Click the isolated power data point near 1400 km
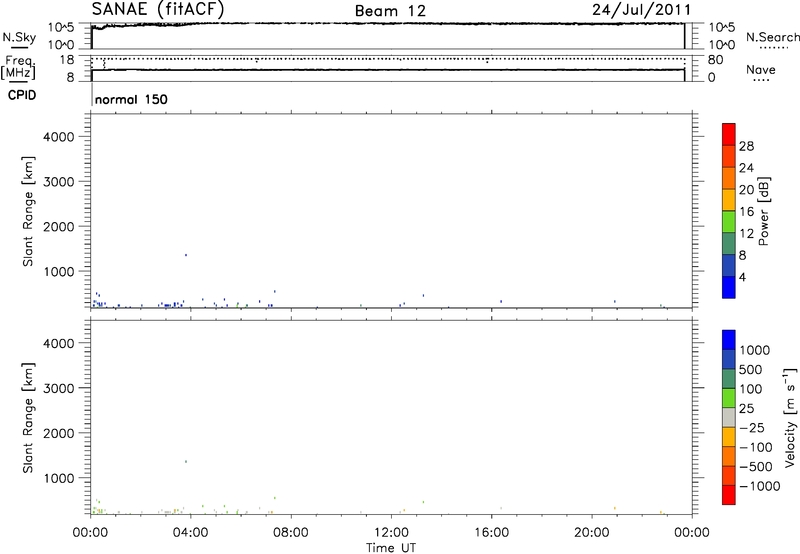This screenshot has width=800, height=554. point(186,255)
